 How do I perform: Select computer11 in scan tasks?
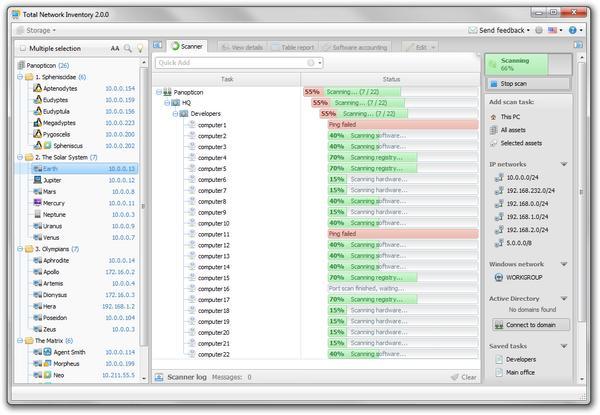tap(214, 234)
